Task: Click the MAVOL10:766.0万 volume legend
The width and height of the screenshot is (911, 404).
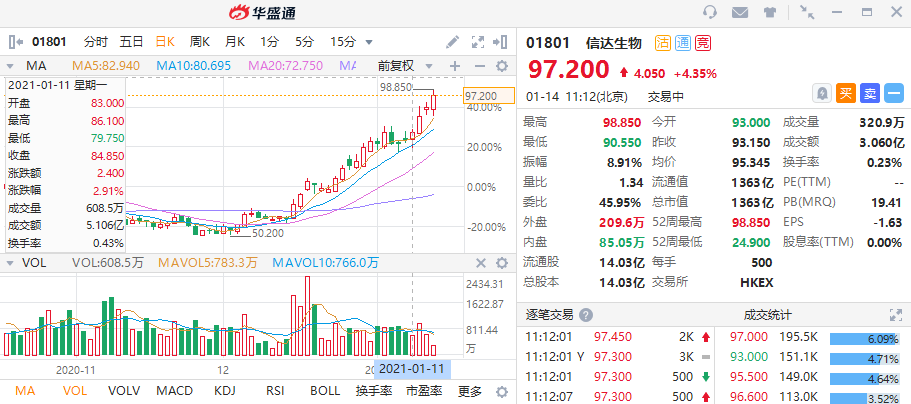Action: (x=326, y=263)
